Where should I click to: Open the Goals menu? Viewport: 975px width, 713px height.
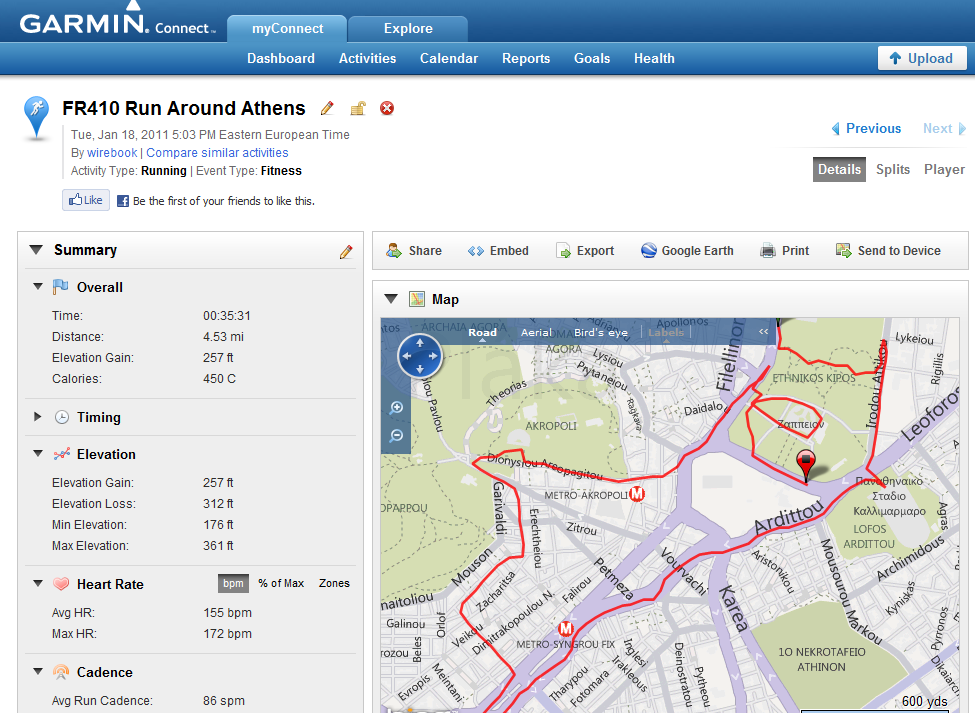pos(591,58)
